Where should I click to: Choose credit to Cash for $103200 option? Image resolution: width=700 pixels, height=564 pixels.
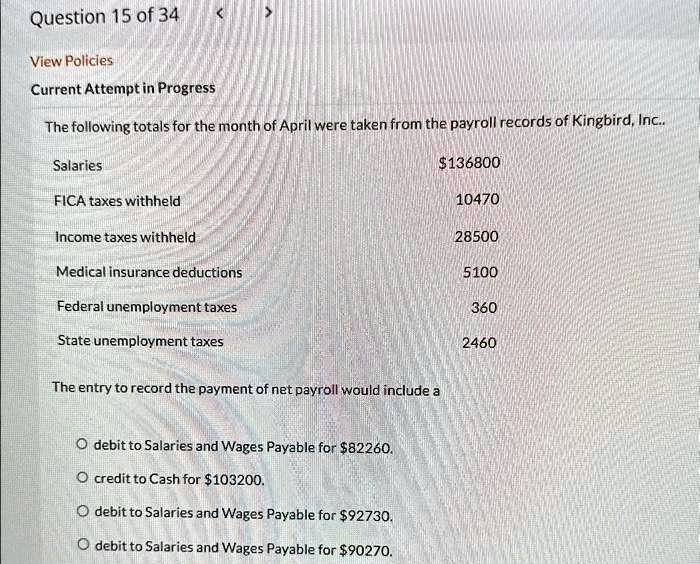81,479
